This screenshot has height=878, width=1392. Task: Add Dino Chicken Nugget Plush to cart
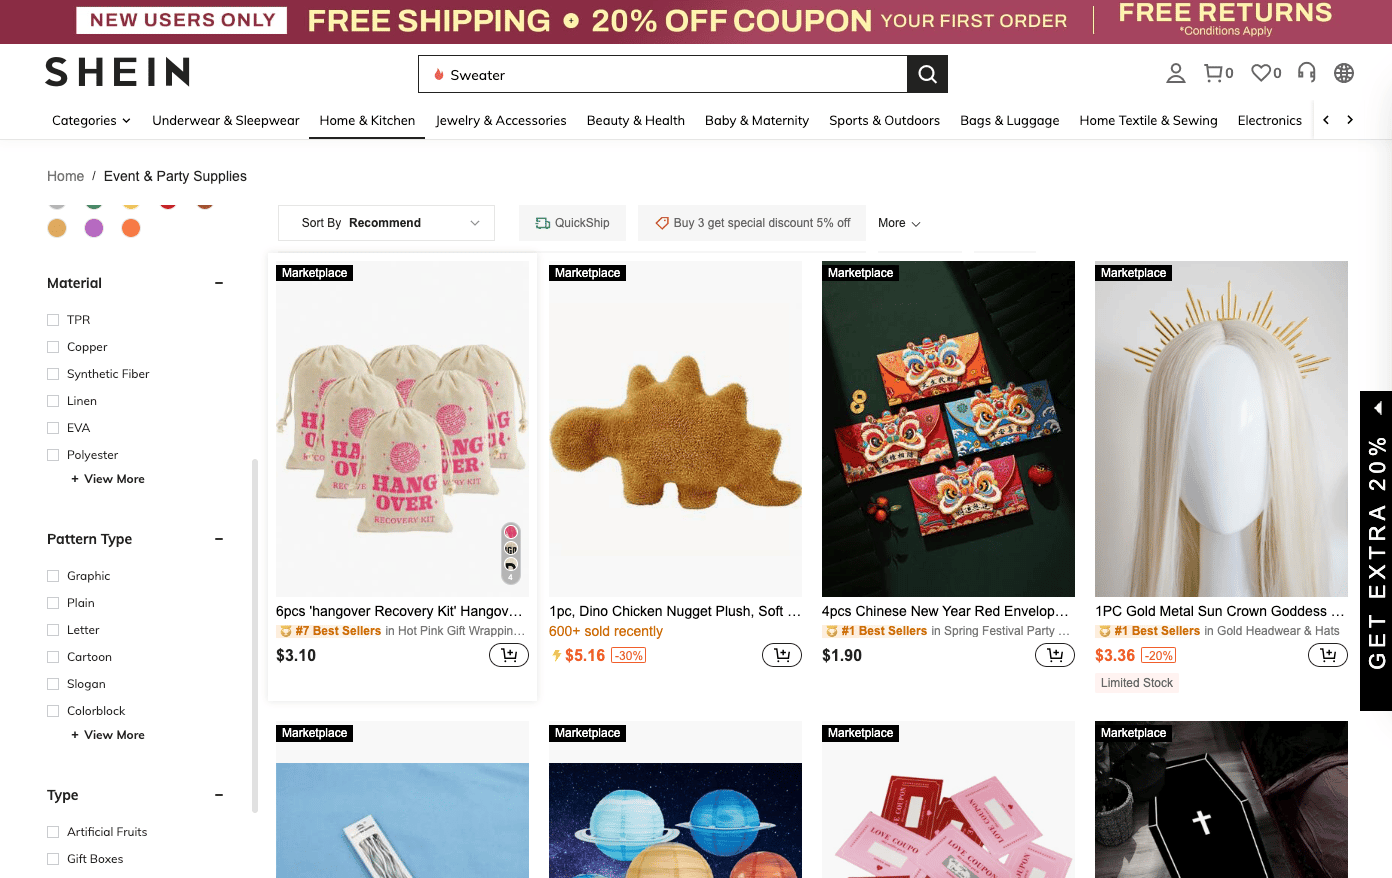coord(781,655)
